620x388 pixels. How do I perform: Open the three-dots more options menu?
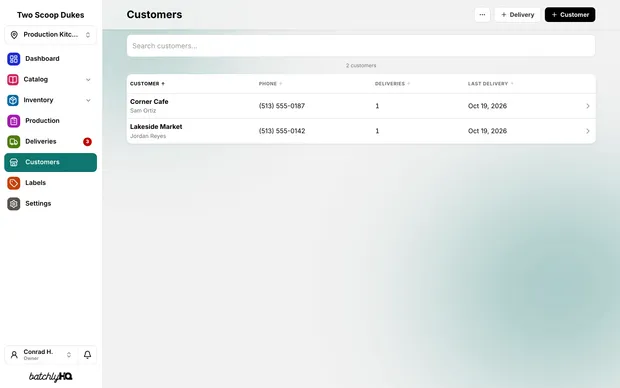(482, 15)
